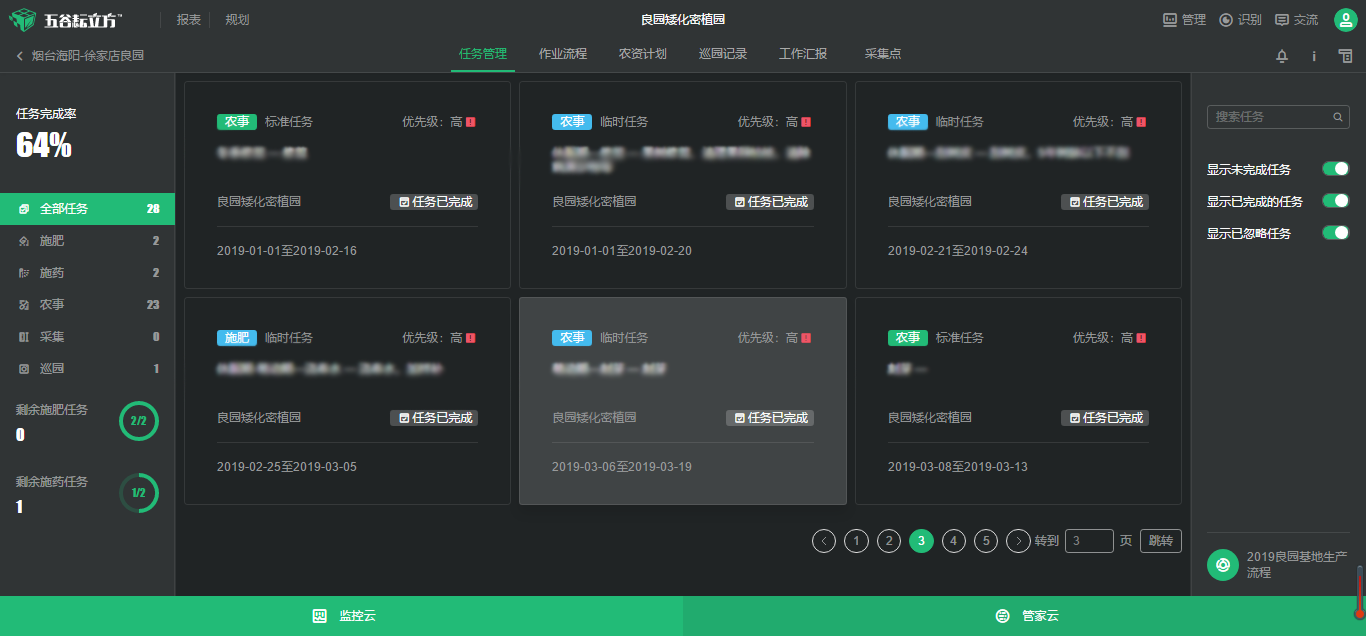Image resolution: width=1366 pixels, height=636 pixels.
Task: Click the 2/2 remaining fertilizer progress ring
Action: click(x=138, y=421)
